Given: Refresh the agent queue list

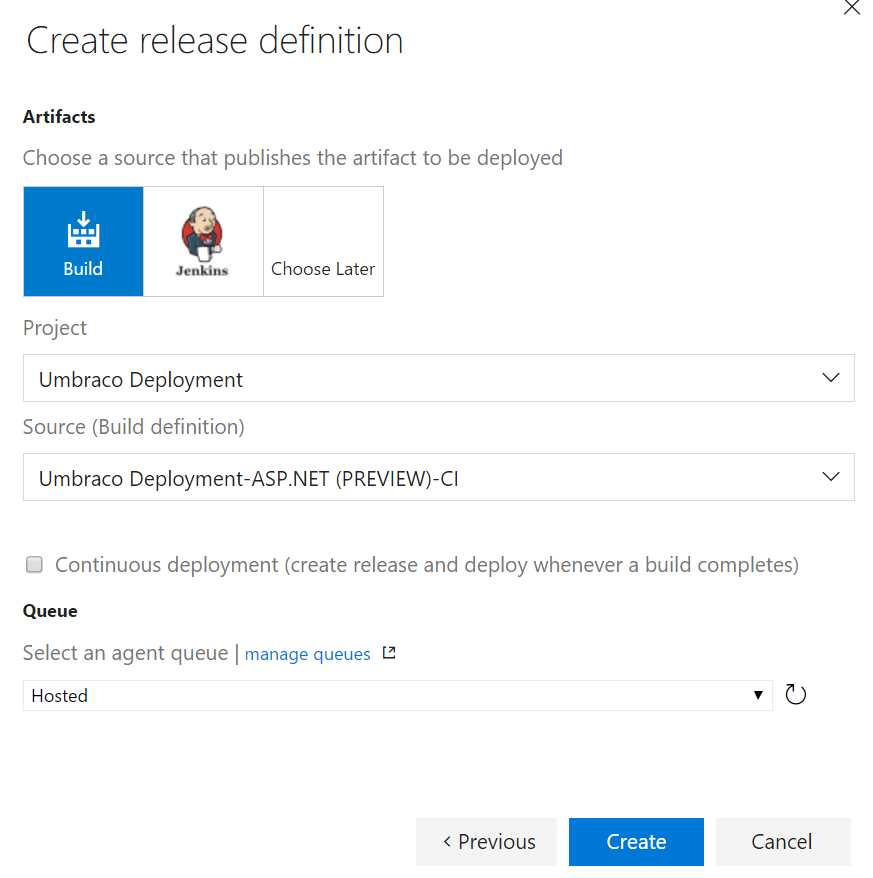Looking at the screenshot, I should coord(796,695).
